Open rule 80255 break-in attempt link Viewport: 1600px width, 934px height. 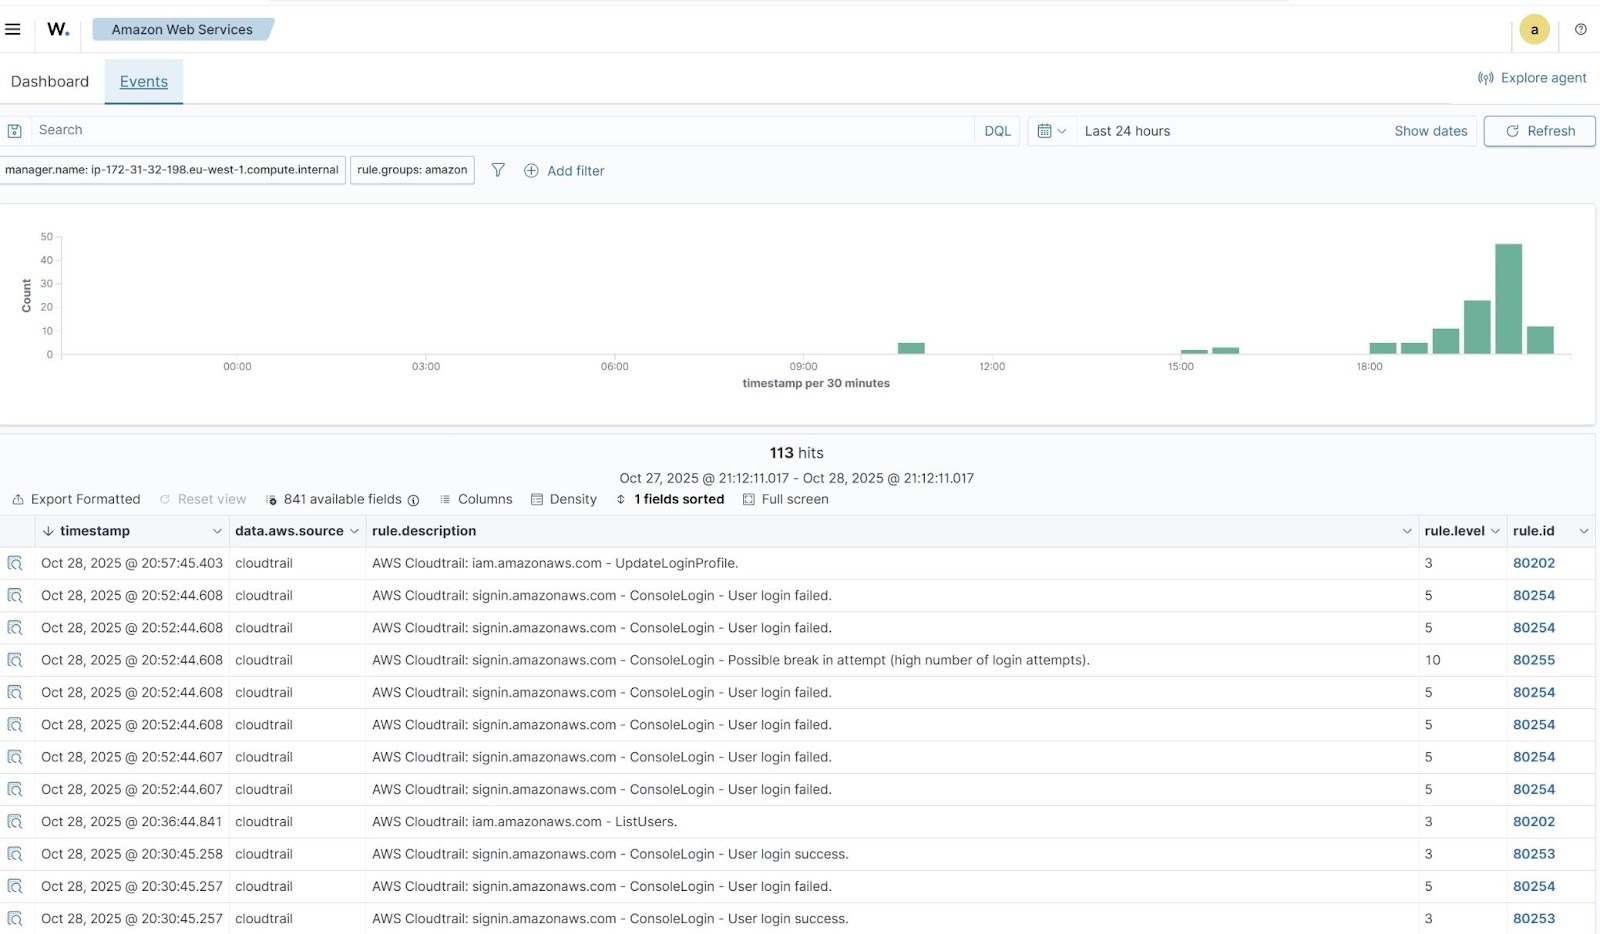point(1534,660)
